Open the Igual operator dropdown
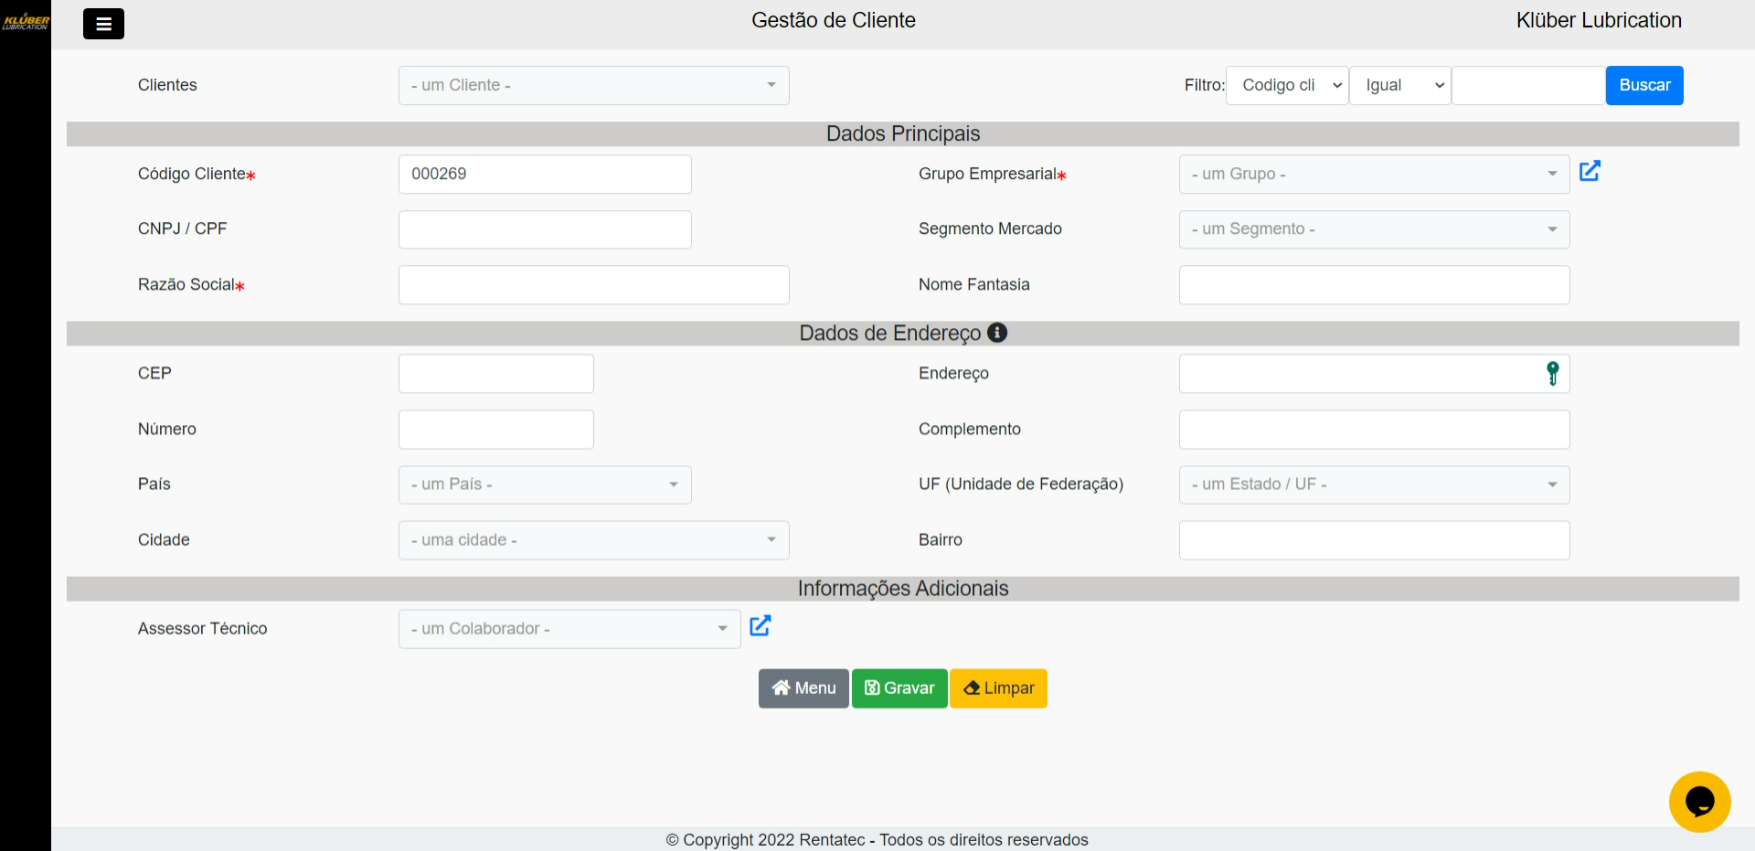 (x=1399, y=86)
